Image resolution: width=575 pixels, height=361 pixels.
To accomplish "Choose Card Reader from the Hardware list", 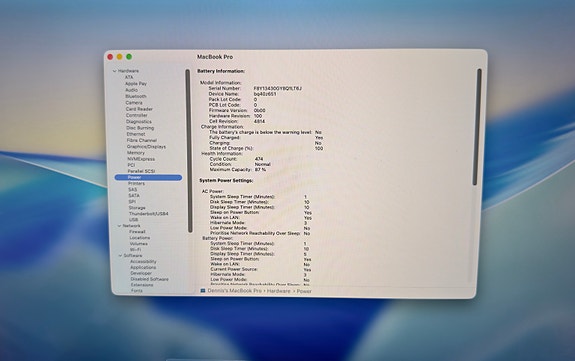I will pyautogui.click(x=139, y=109).
